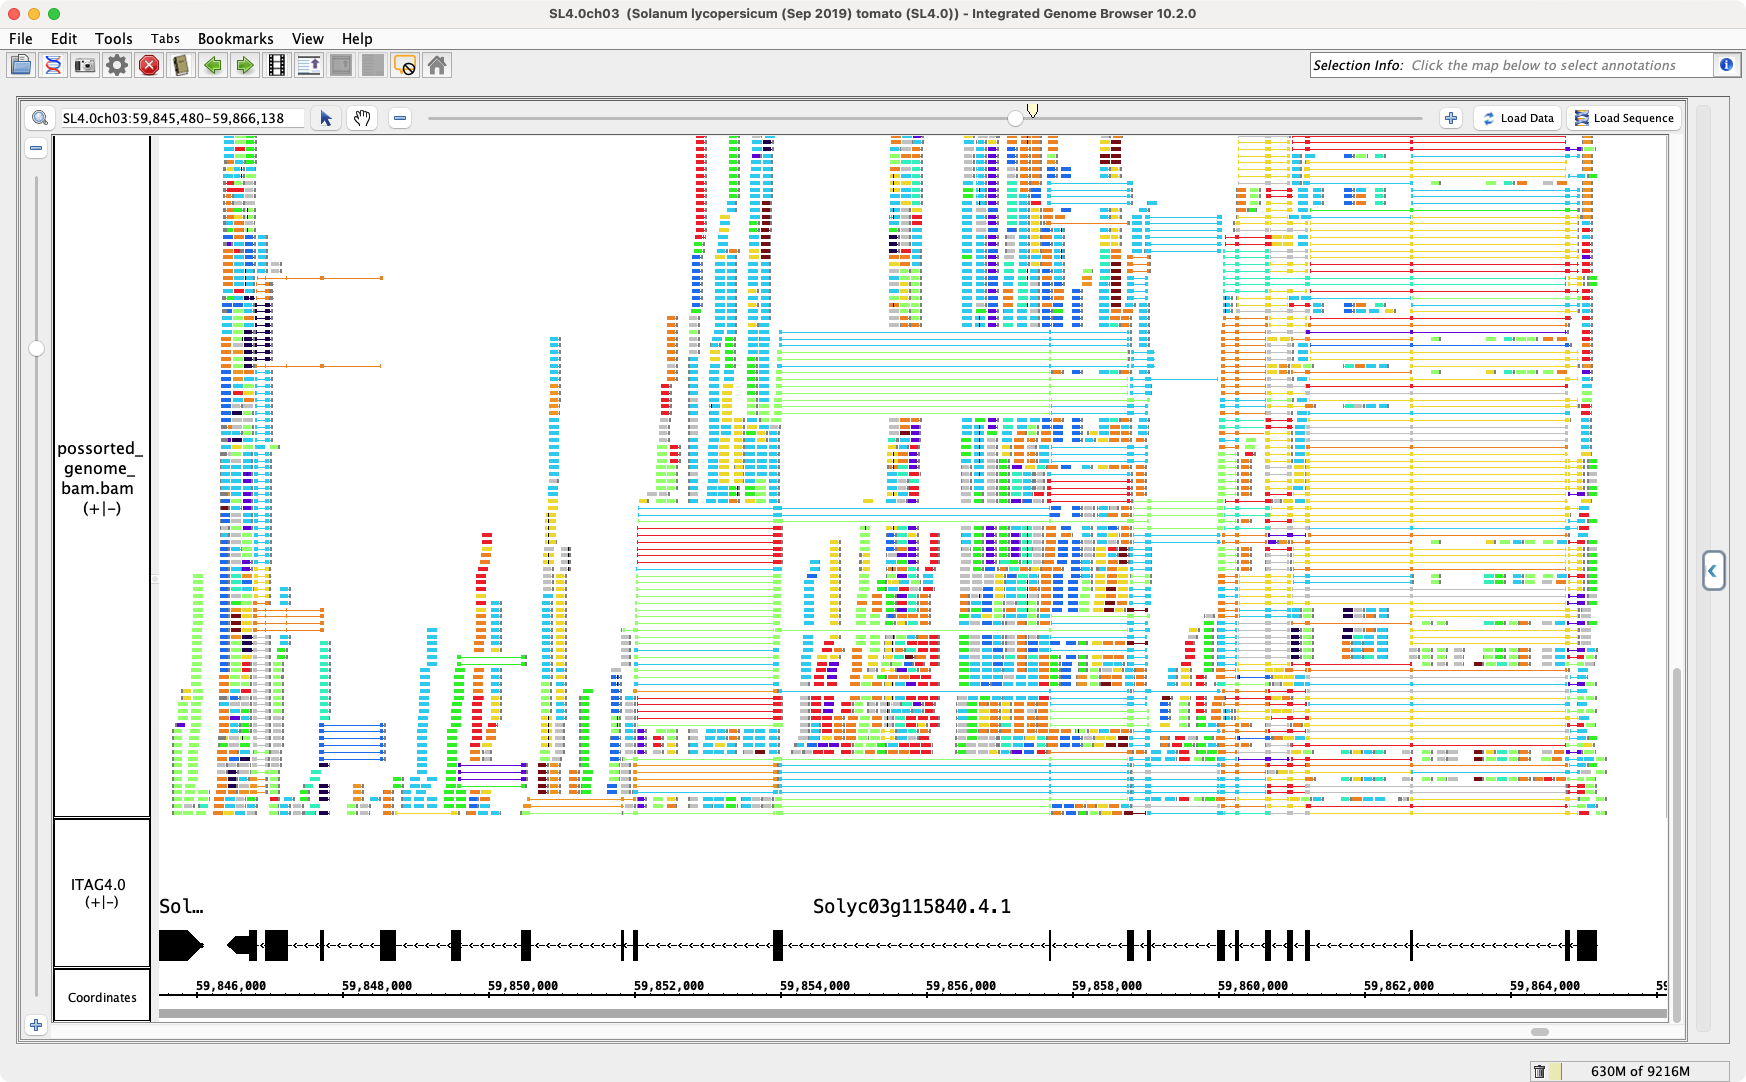This screenshot has height=1082, width=1746.
Task: Open the View menu
Action: [307, 39]
